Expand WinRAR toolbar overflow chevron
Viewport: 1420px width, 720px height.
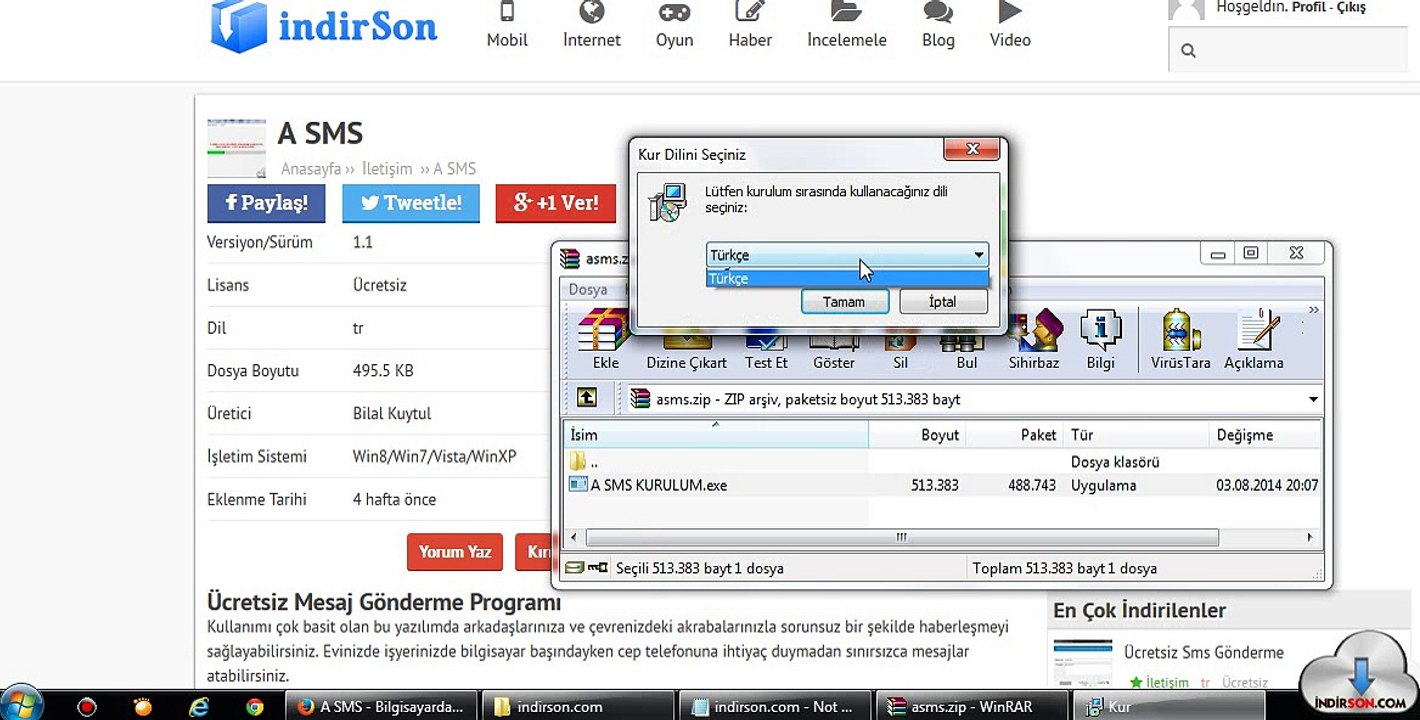(x=1314, y=311)
